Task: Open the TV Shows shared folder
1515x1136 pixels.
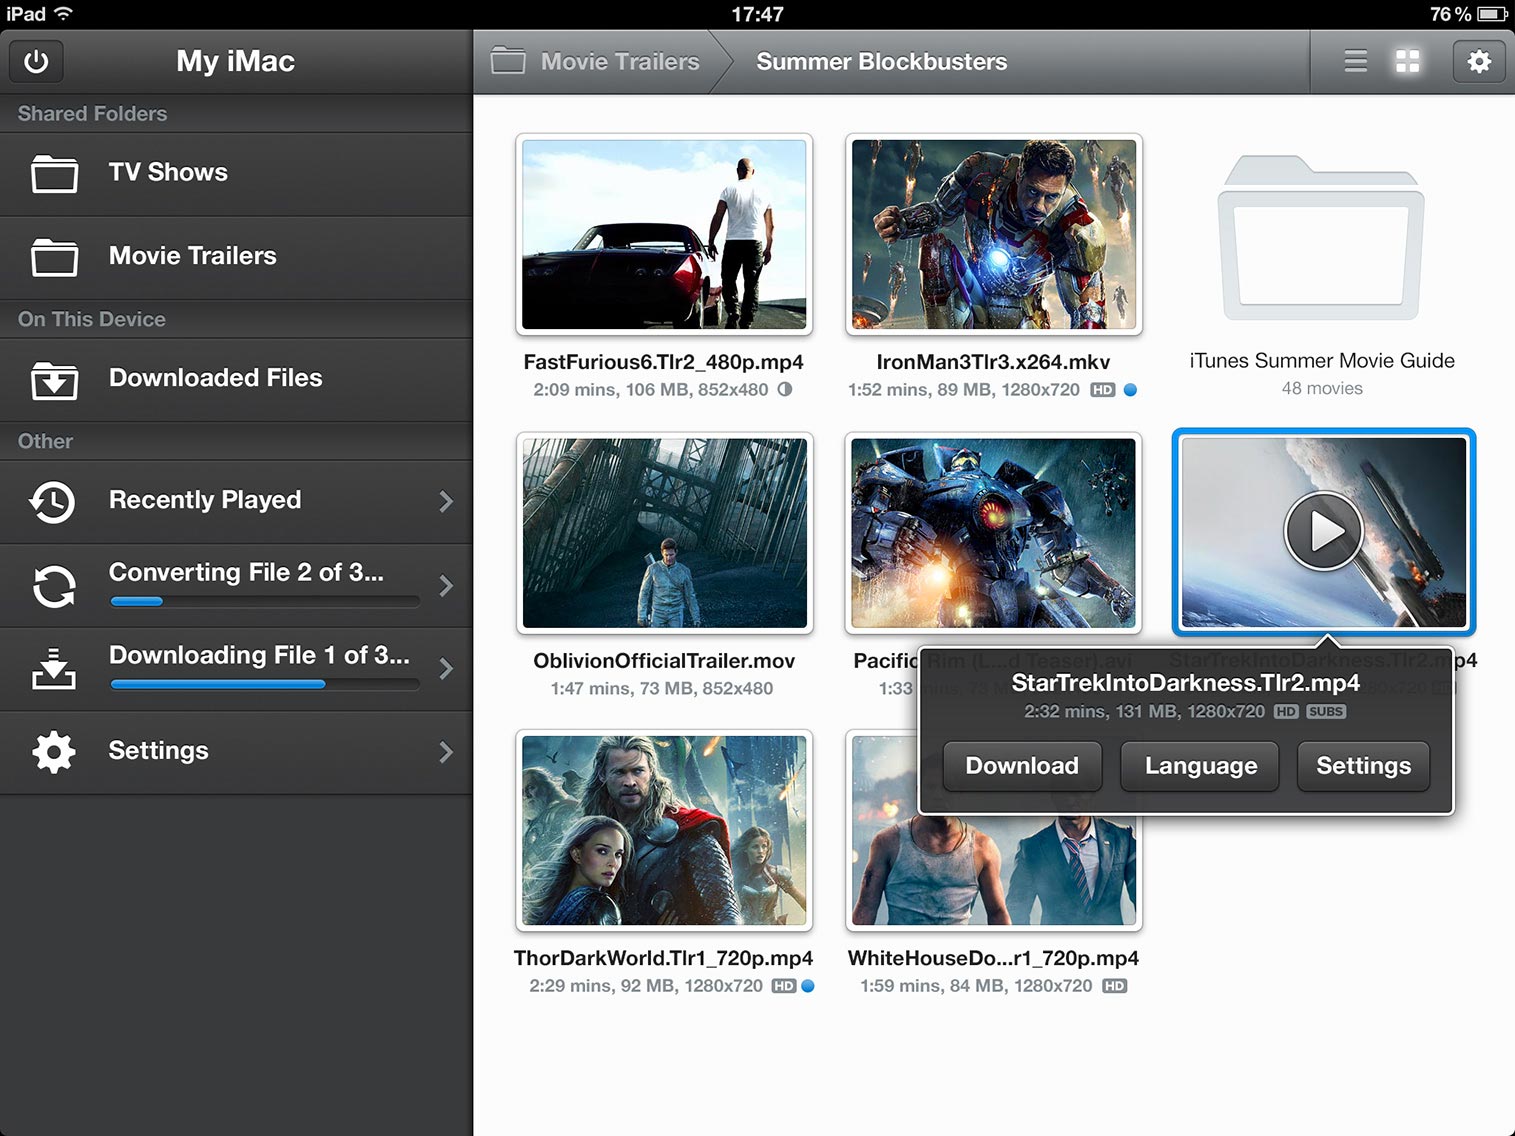Action: pyautogui.click(x=168, y=172)
